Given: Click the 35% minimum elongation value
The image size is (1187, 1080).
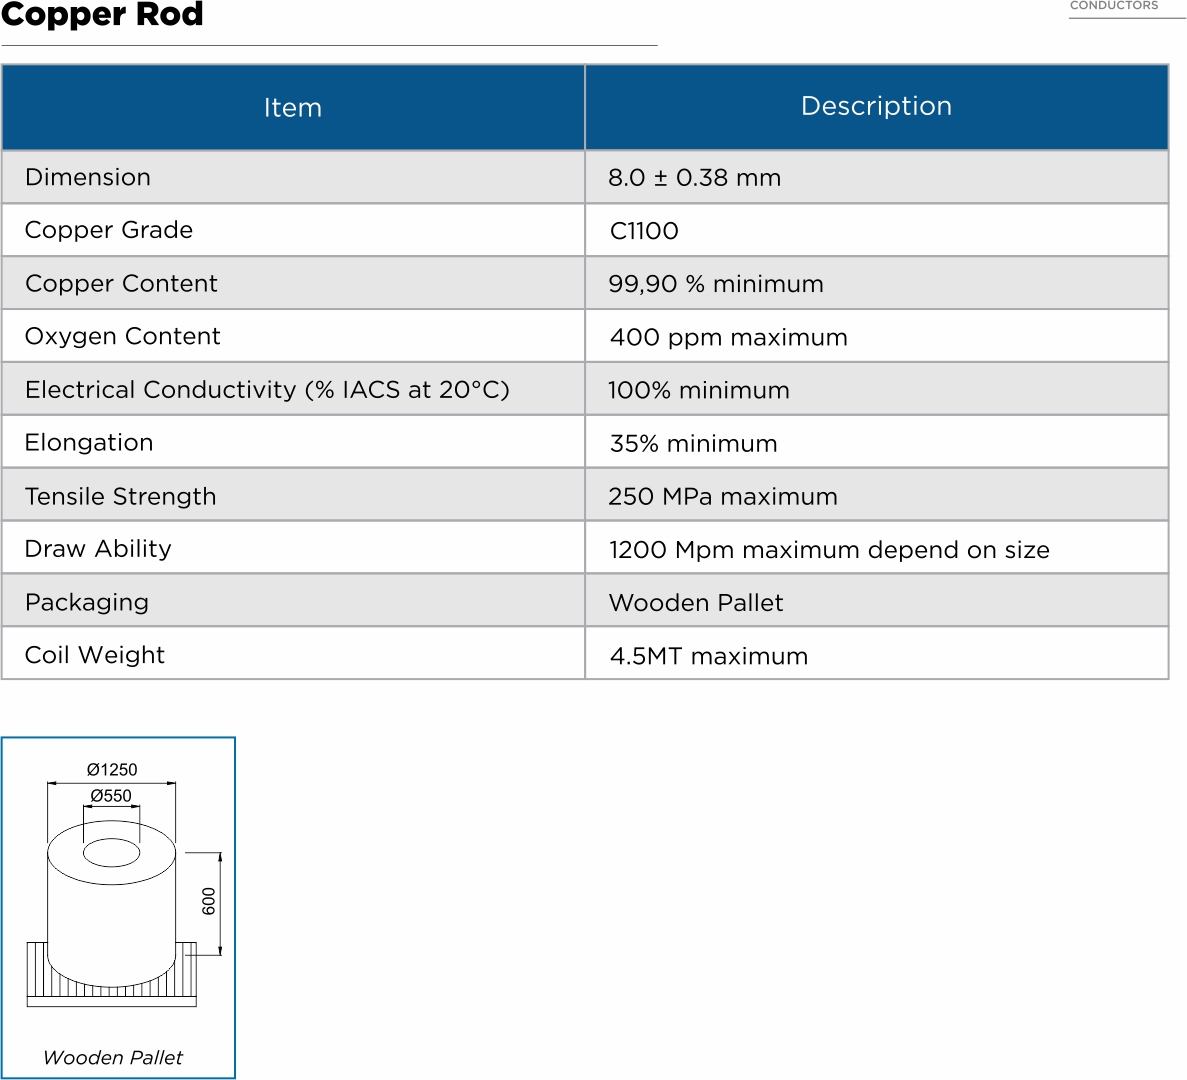Looking at the screenshot, I should pos(693,444).
